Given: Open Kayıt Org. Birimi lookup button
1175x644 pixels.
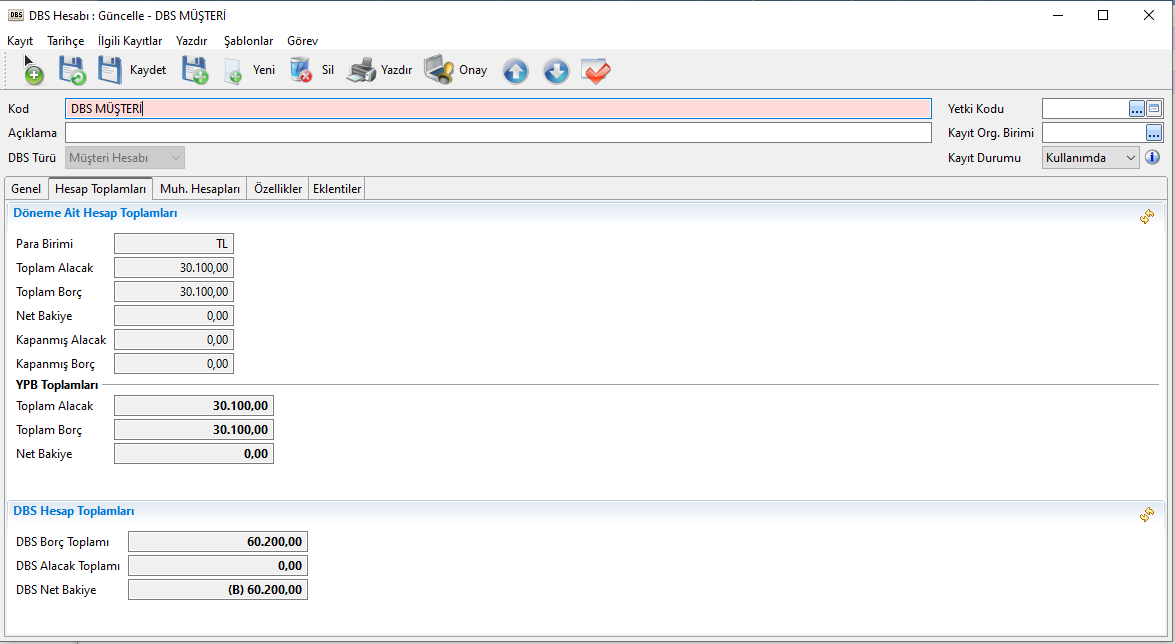Looking at the screenshot, I should click(x=1154, y=133).
